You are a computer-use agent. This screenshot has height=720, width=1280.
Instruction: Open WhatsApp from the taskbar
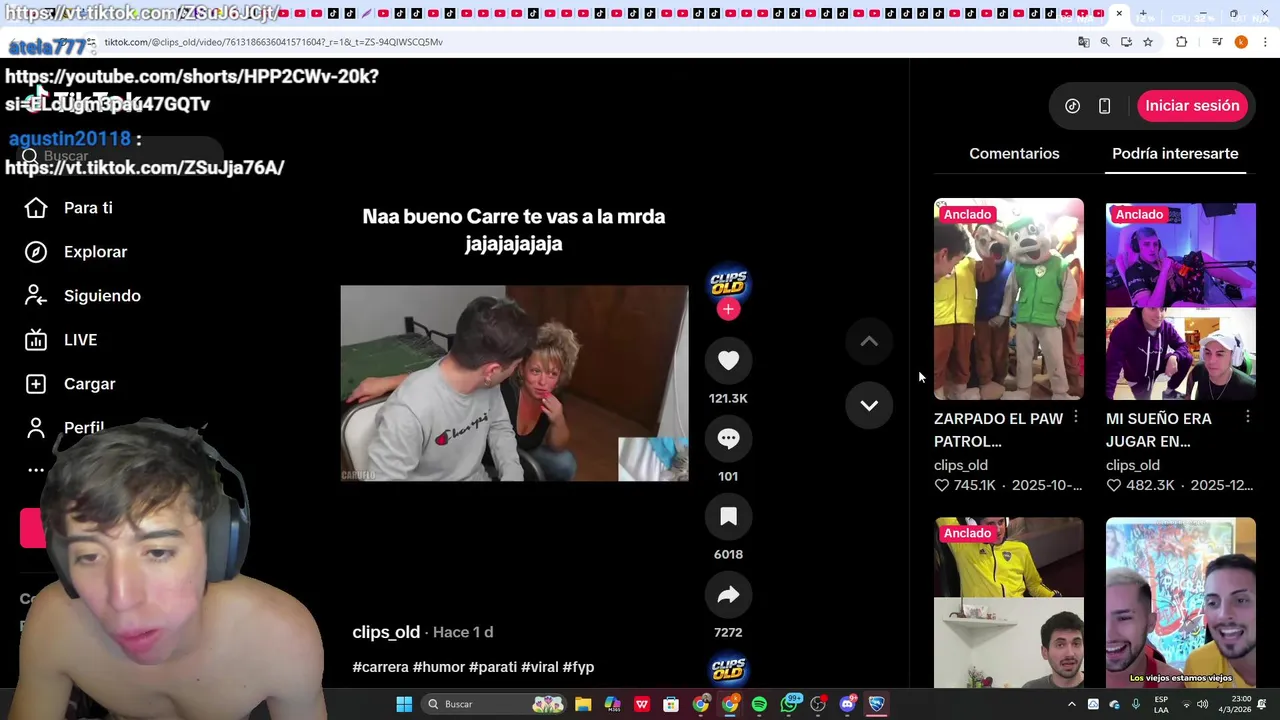pyautogui.click(x=789, y=704)
